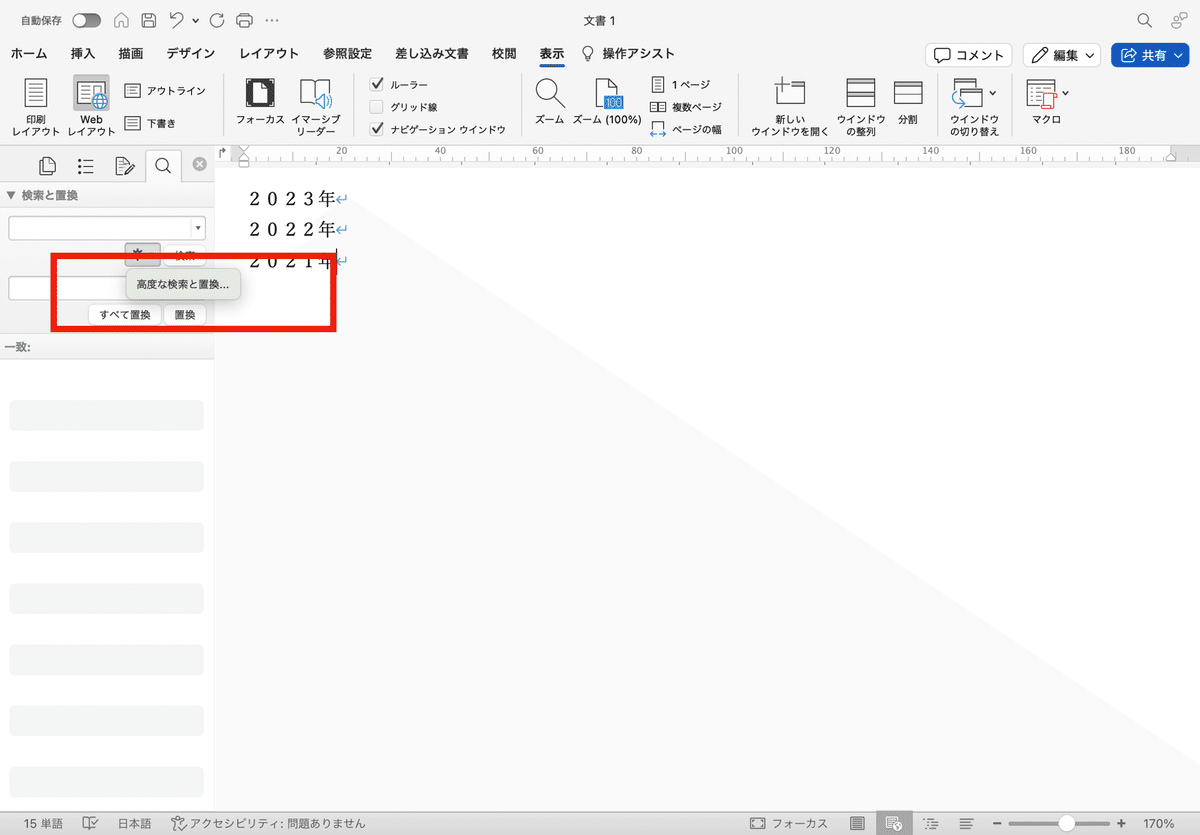Viewport: 1200px width, 835px height.
Task: Select Web レイアウト view in the ribbon
Action: [x=91, y=106]
